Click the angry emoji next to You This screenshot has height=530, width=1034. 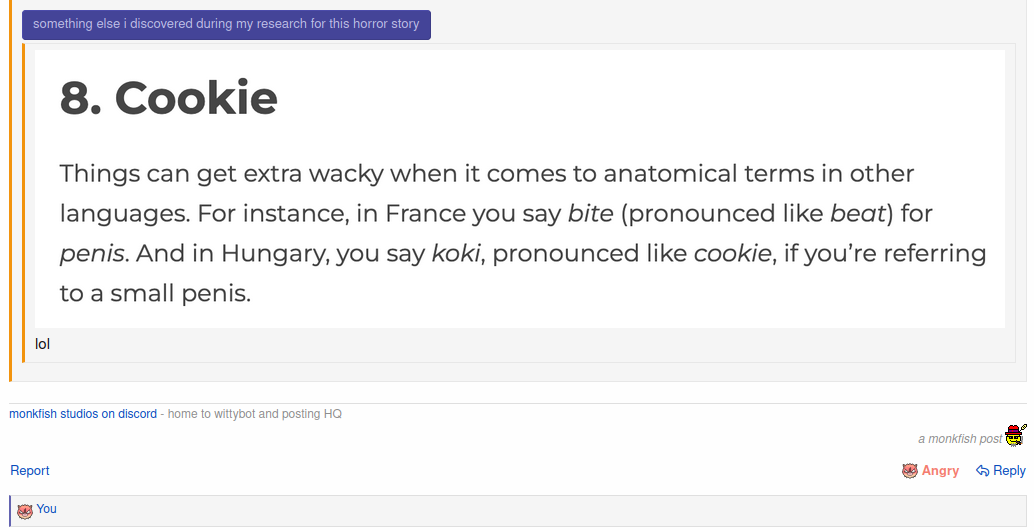pyautogui.click(x=24, y=511)
